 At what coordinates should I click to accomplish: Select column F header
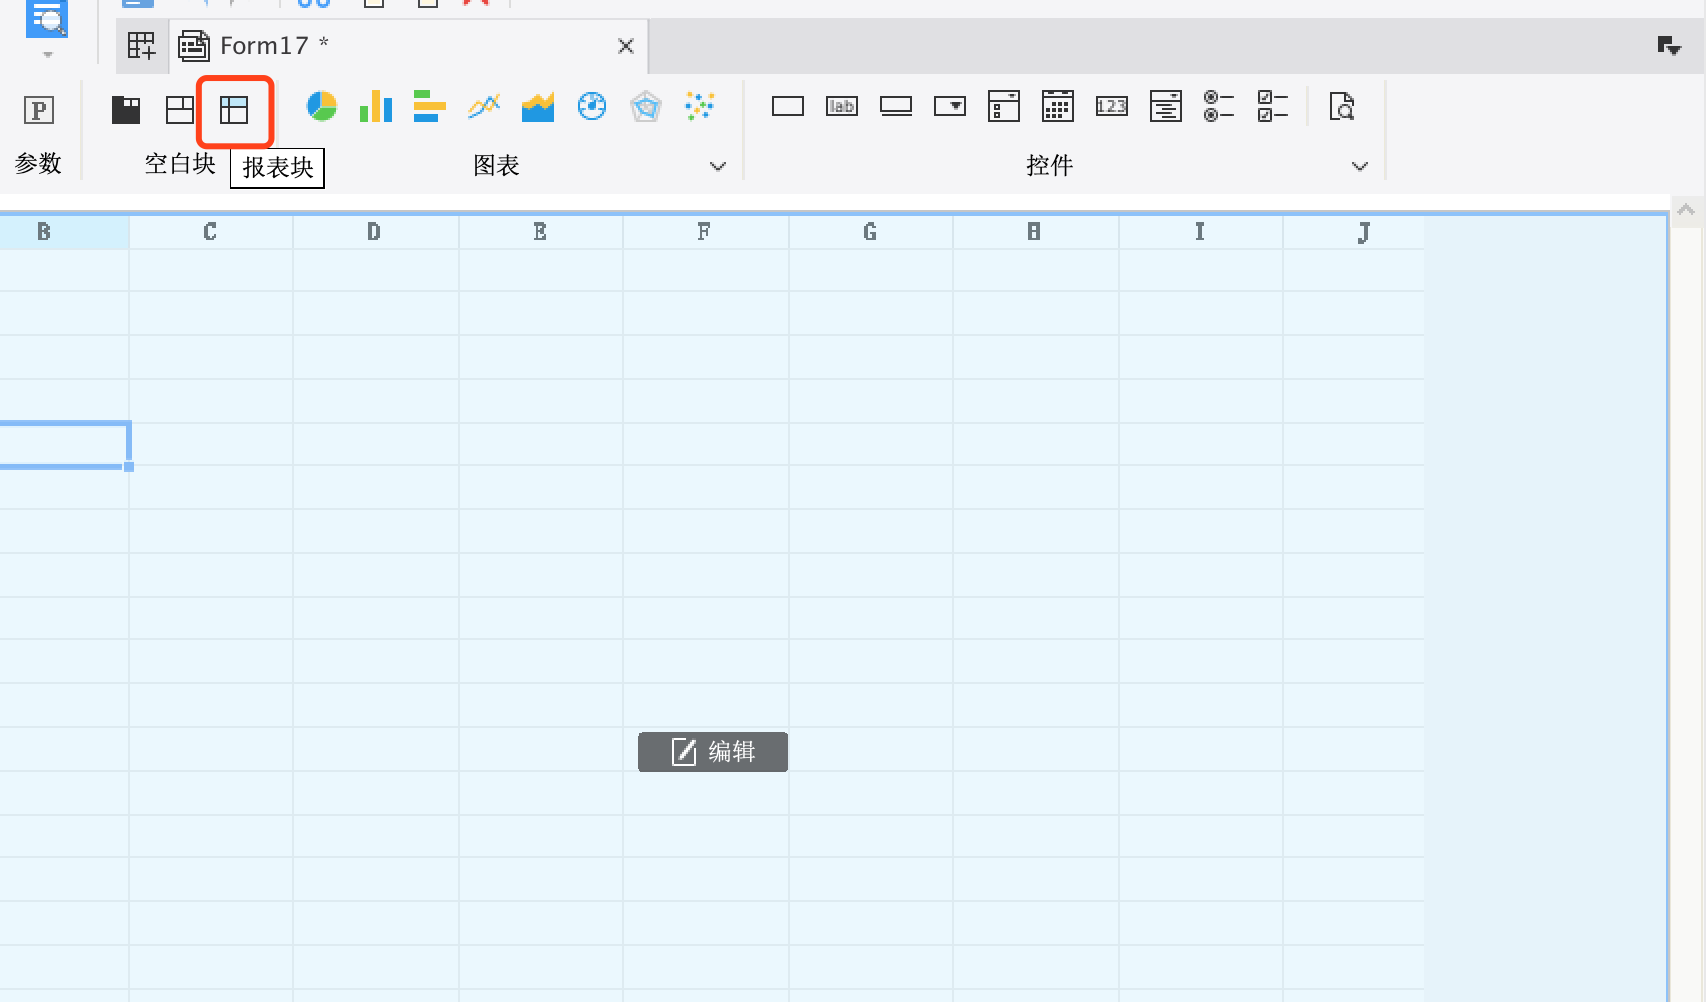[x=706, y=232]
